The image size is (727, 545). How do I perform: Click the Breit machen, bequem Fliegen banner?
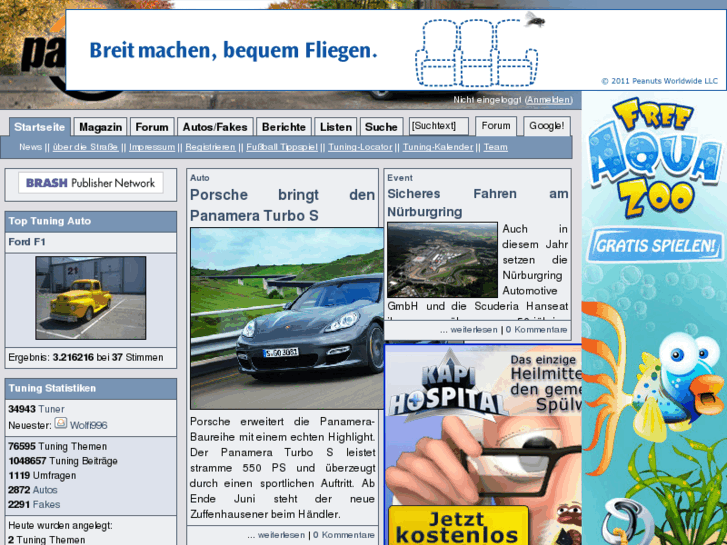396,50
